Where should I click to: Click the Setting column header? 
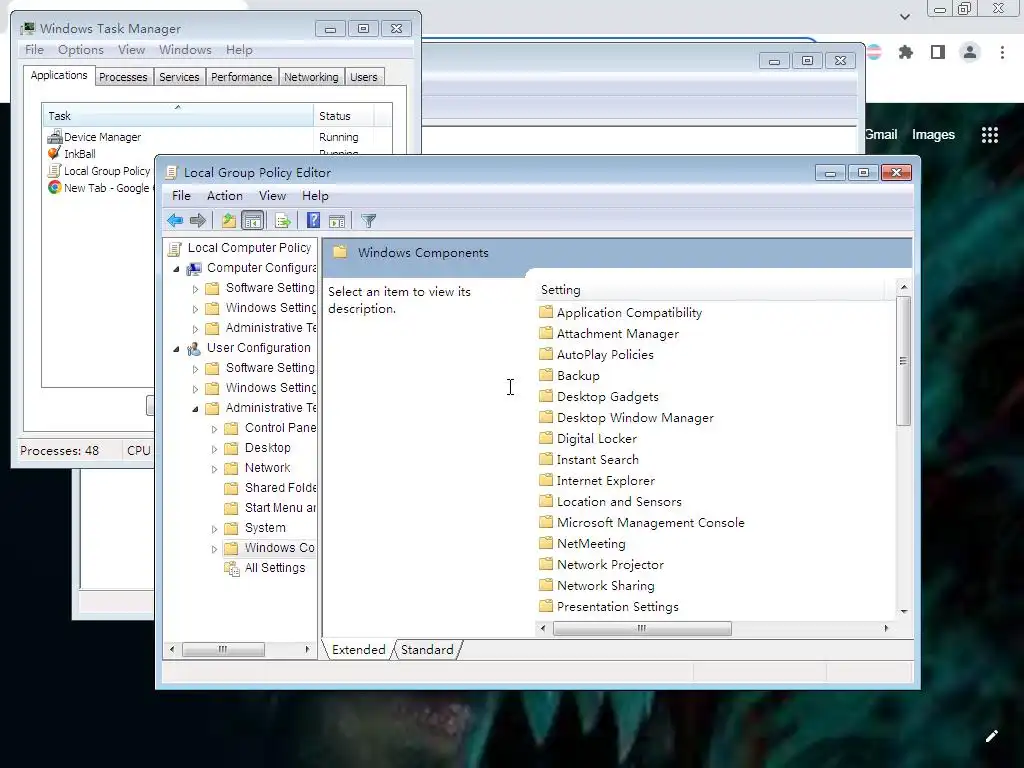(712, 290)
